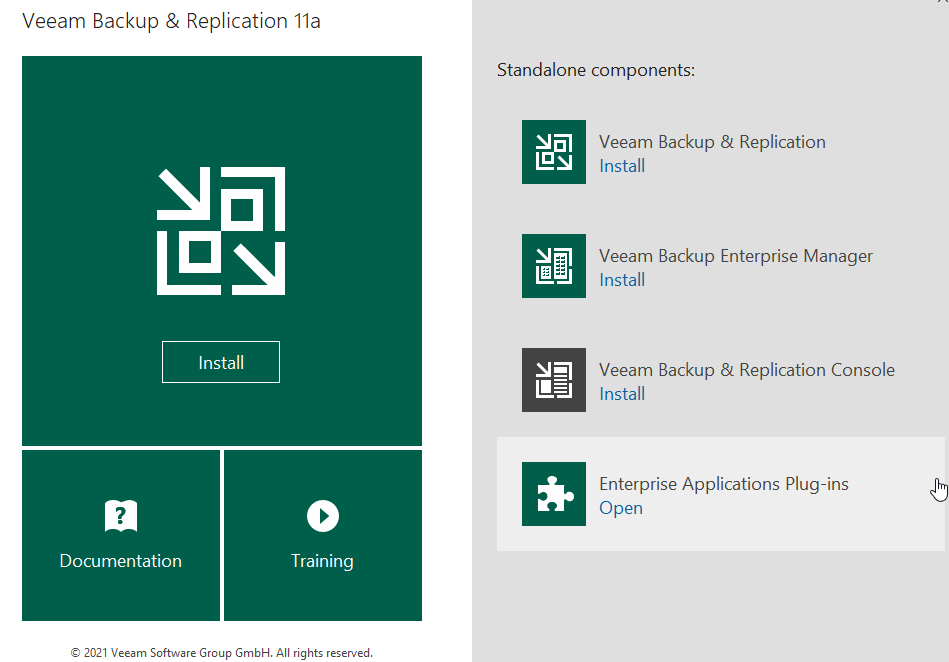
Task: Install Veeam Backup Enterprise Manager
Action: 622,280
